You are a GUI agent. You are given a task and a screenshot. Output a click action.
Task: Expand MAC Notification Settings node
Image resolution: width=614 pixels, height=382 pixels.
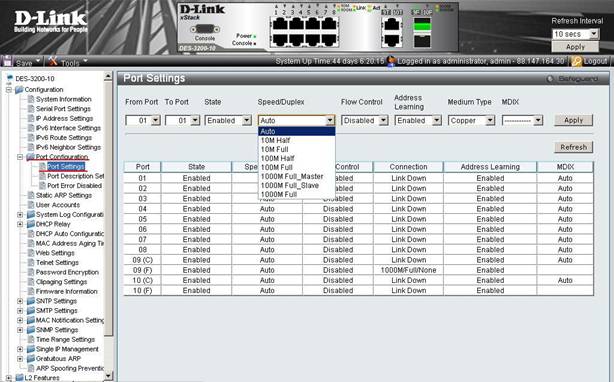20,320
